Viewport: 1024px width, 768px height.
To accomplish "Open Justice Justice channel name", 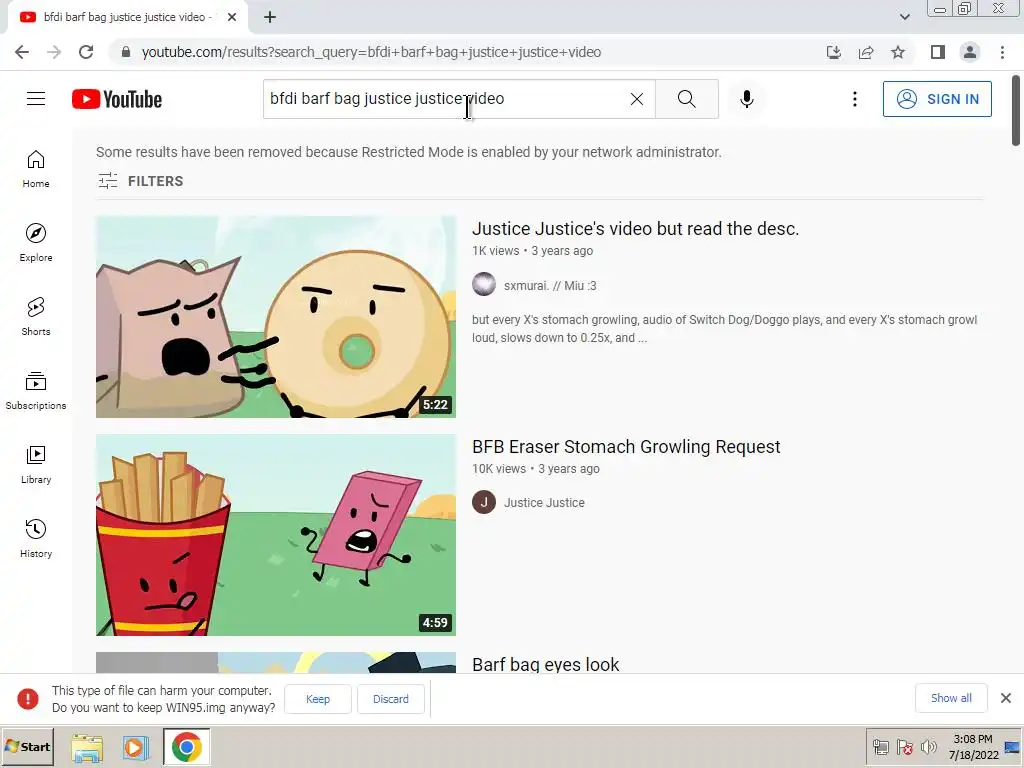I will coord(544,502).
